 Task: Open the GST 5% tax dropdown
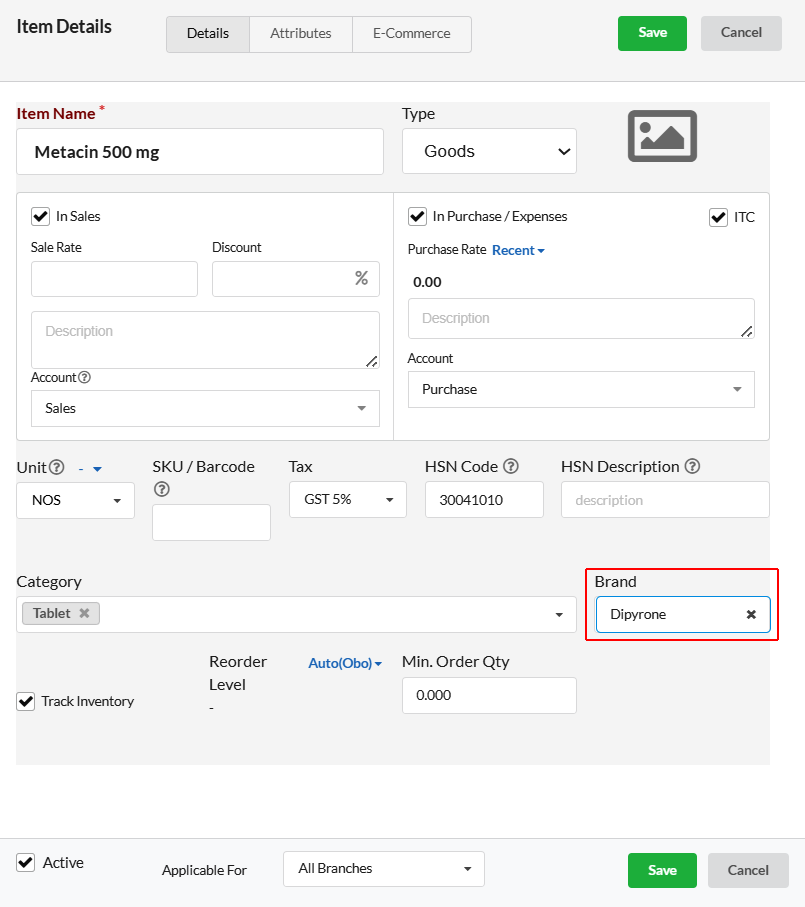click(348, 499)
